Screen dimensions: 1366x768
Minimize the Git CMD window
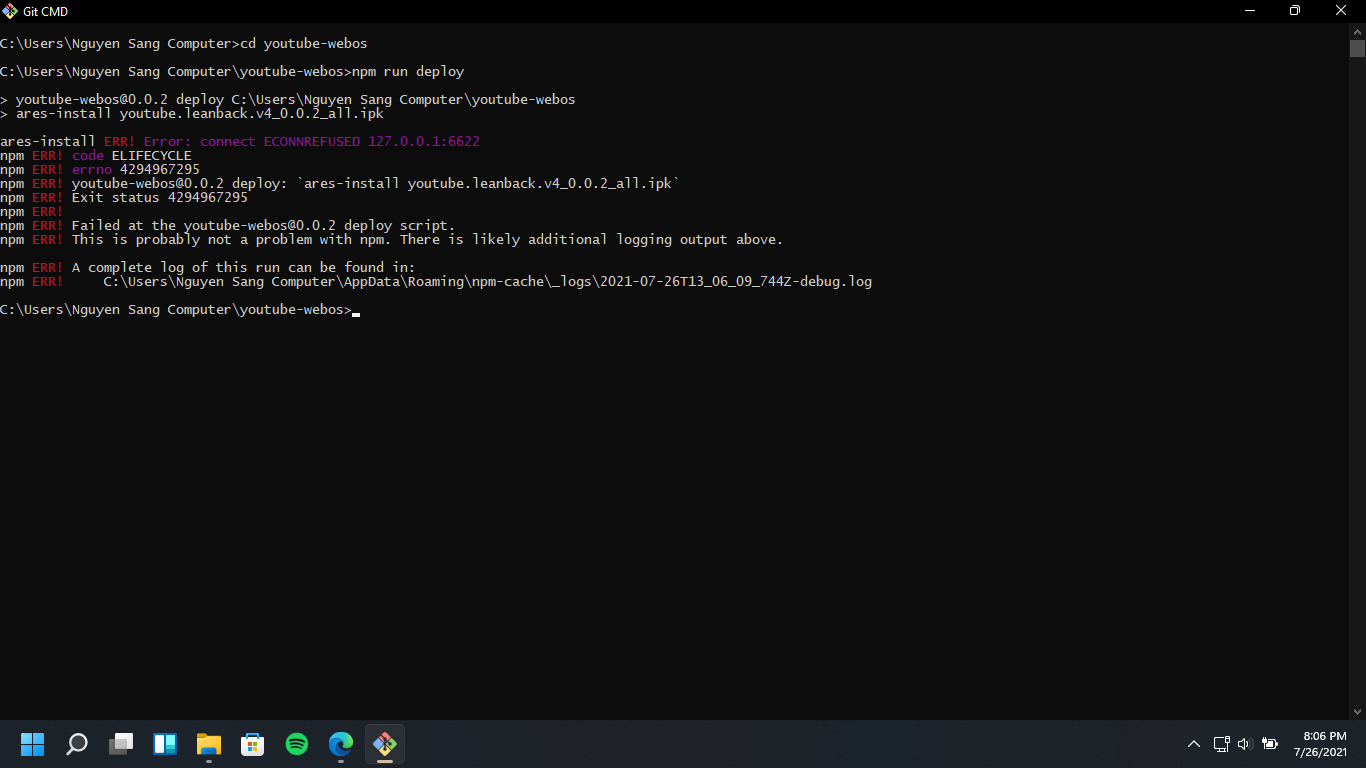(1249, 11)
